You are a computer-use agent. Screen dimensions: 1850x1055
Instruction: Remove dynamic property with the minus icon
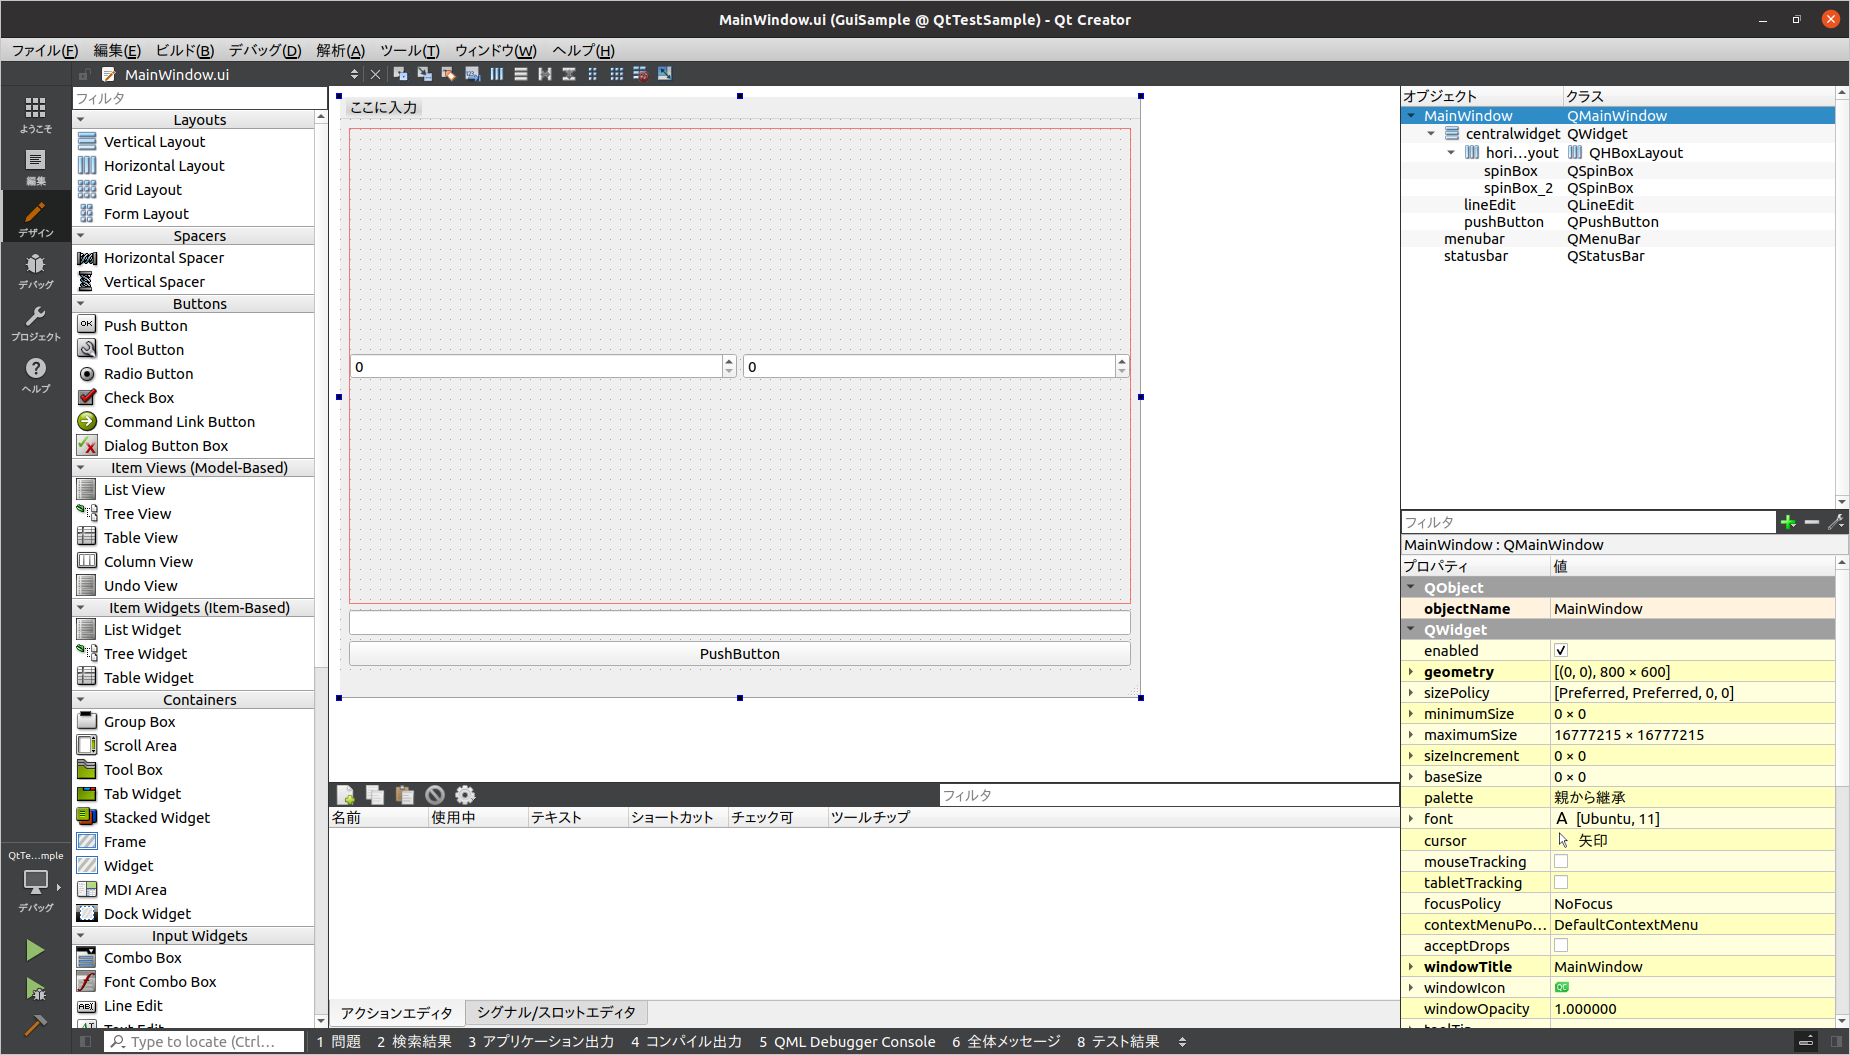[1812, 522]
